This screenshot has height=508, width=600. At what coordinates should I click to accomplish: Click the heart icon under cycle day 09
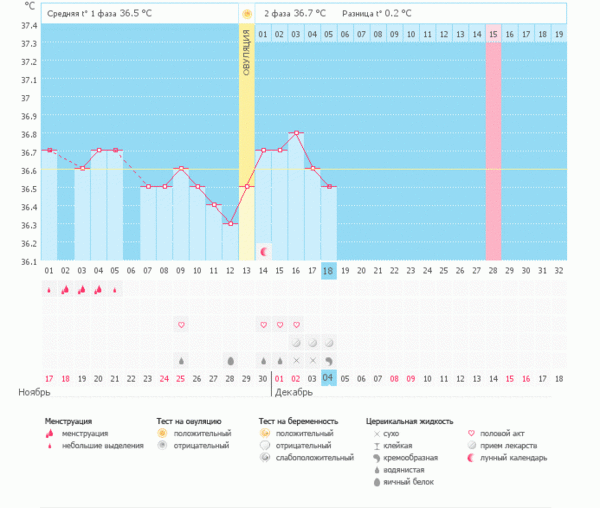(x=181, y=325)
